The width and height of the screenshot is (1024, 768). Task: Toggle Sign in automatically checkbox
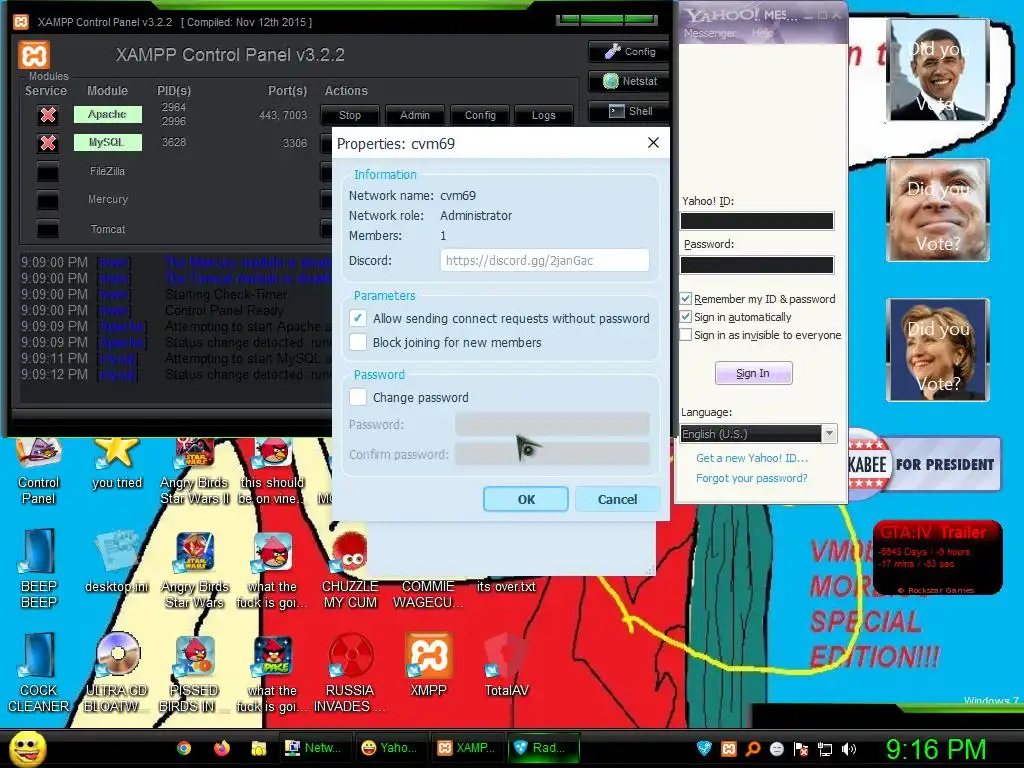pyautogui.click(x=686, y=317)
